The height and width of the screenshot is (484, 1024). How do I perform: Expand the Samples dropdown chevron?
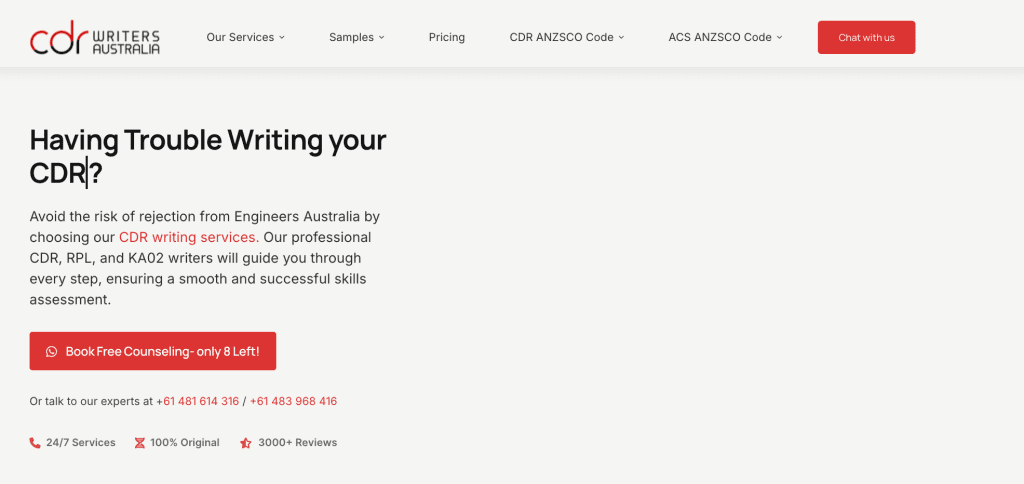(x=381, y=37)
